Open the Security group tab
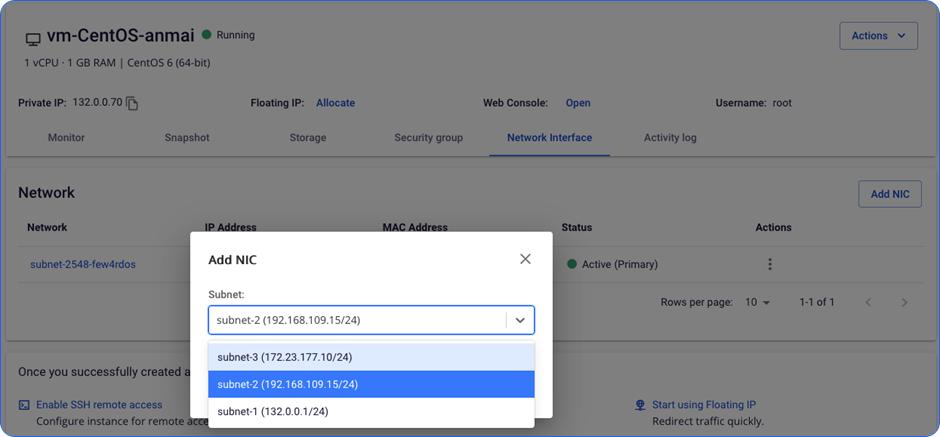The width and height of the screenshot is (940, 437). (428, 138)
